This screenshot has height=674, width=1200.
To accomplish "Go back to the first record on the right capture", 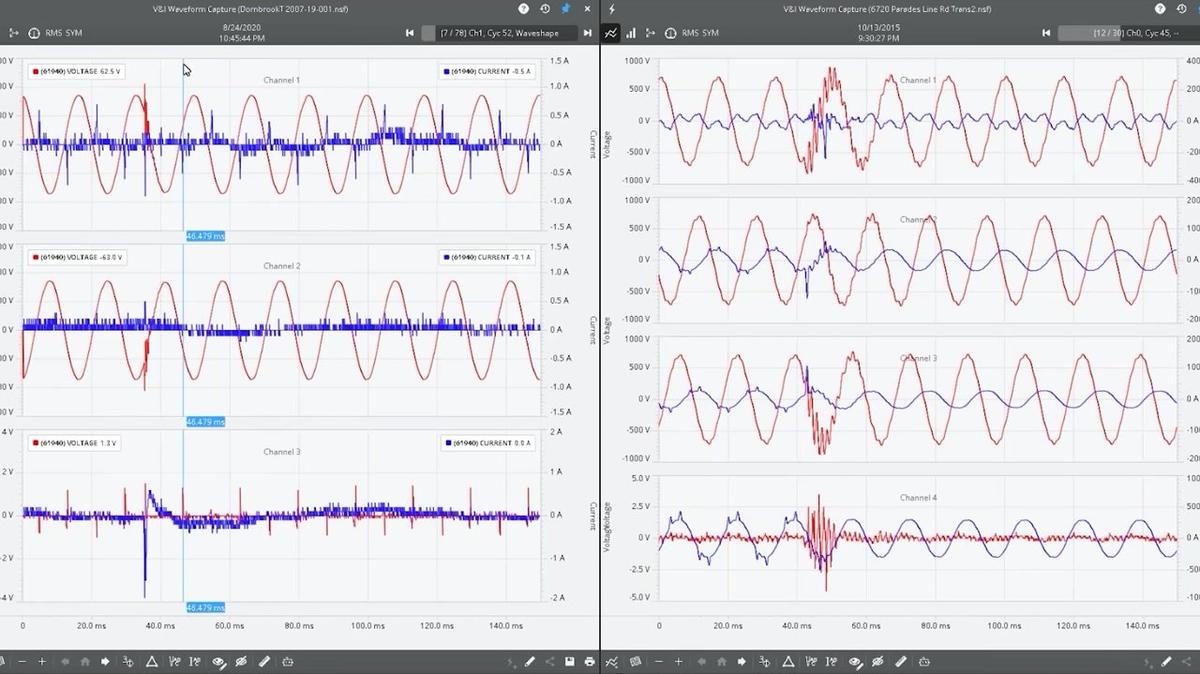I will (x=1045, y=32).
